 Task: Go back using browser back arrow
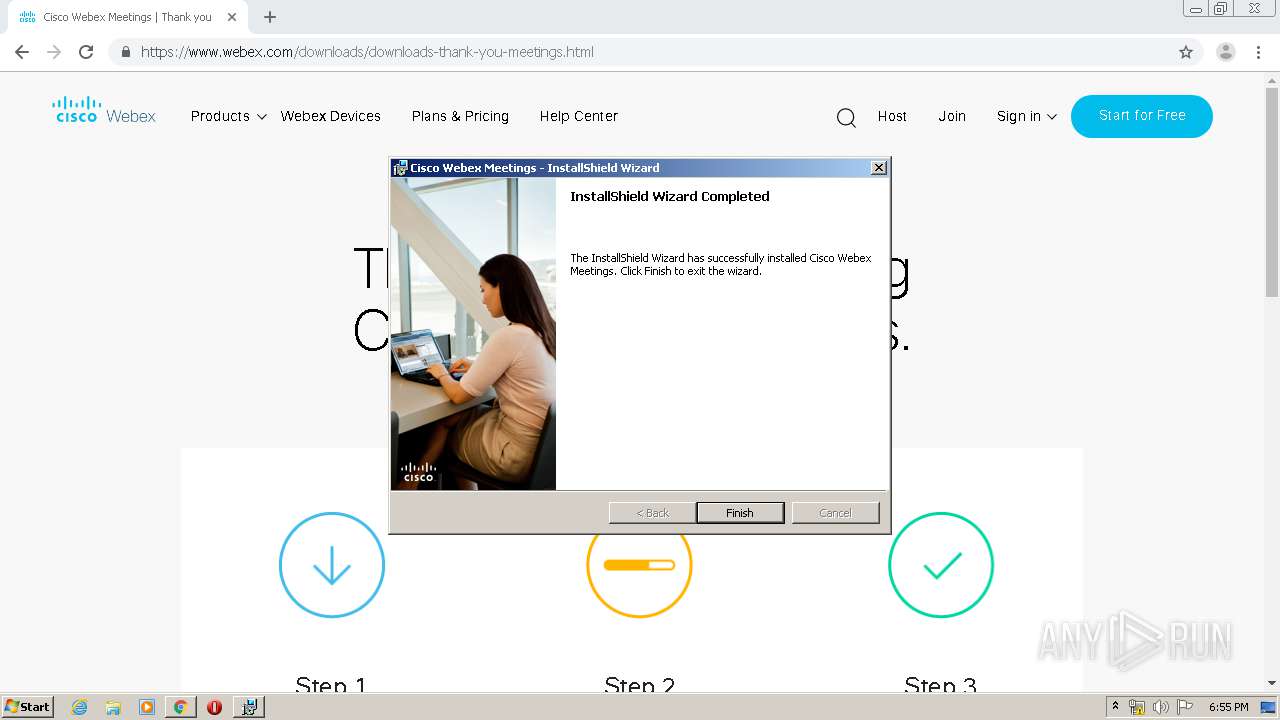coord(22,52)
